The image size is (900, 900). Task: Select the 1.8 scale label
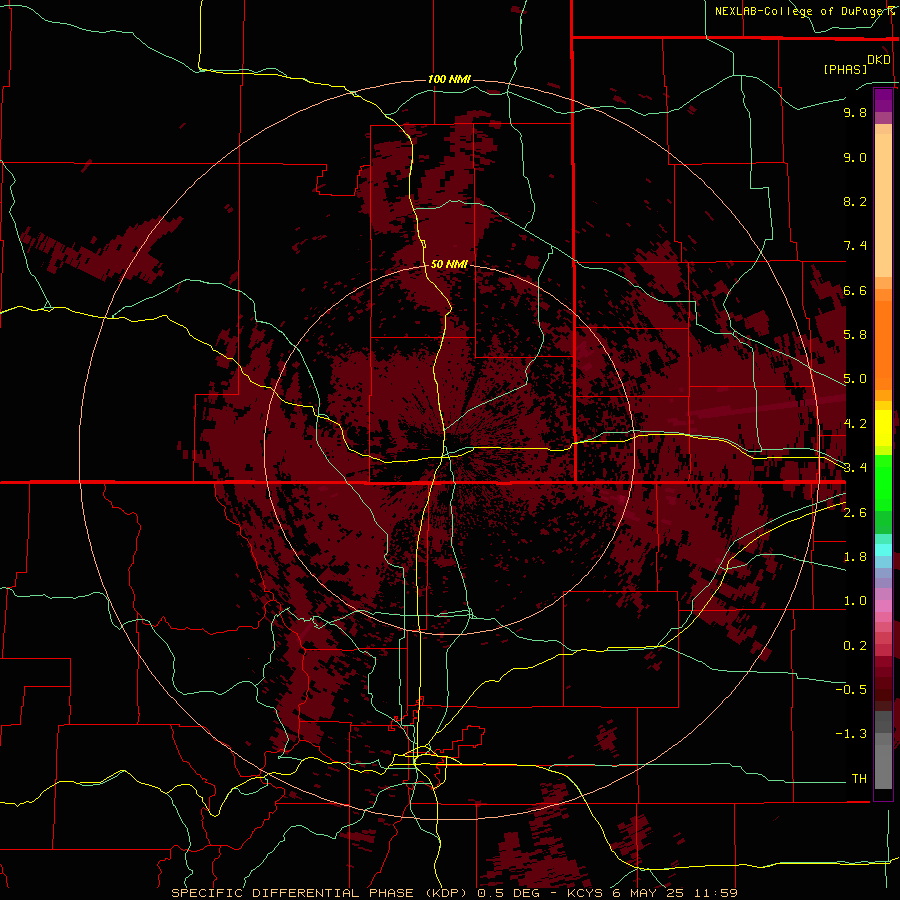(x=855, y=557)
